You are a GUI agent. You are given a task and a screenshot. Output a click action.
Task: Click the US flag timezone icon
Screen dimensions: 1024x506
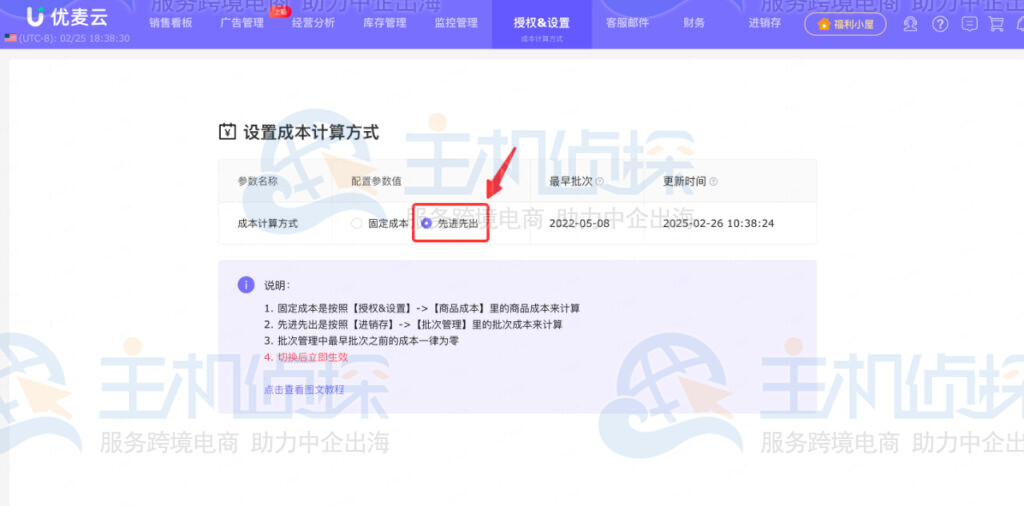tap(10, 38)
